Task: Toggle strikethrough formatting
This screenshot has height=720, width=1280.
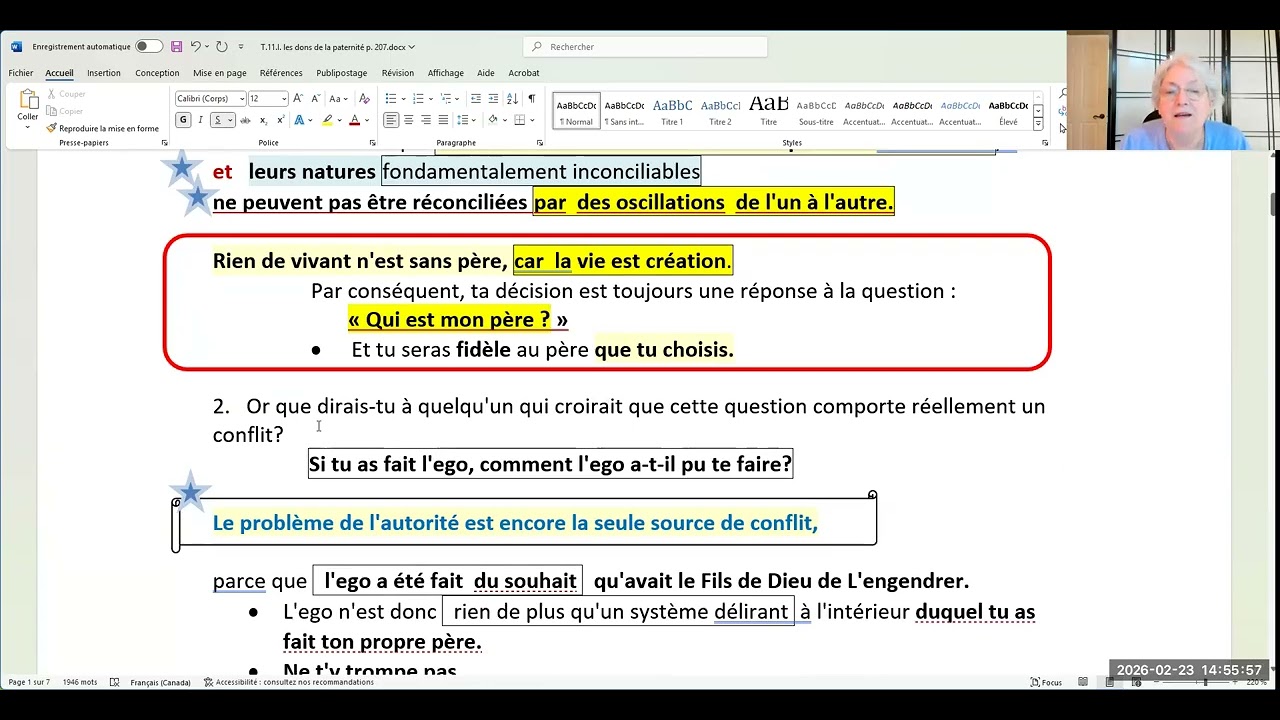Action: click(244, 120)
